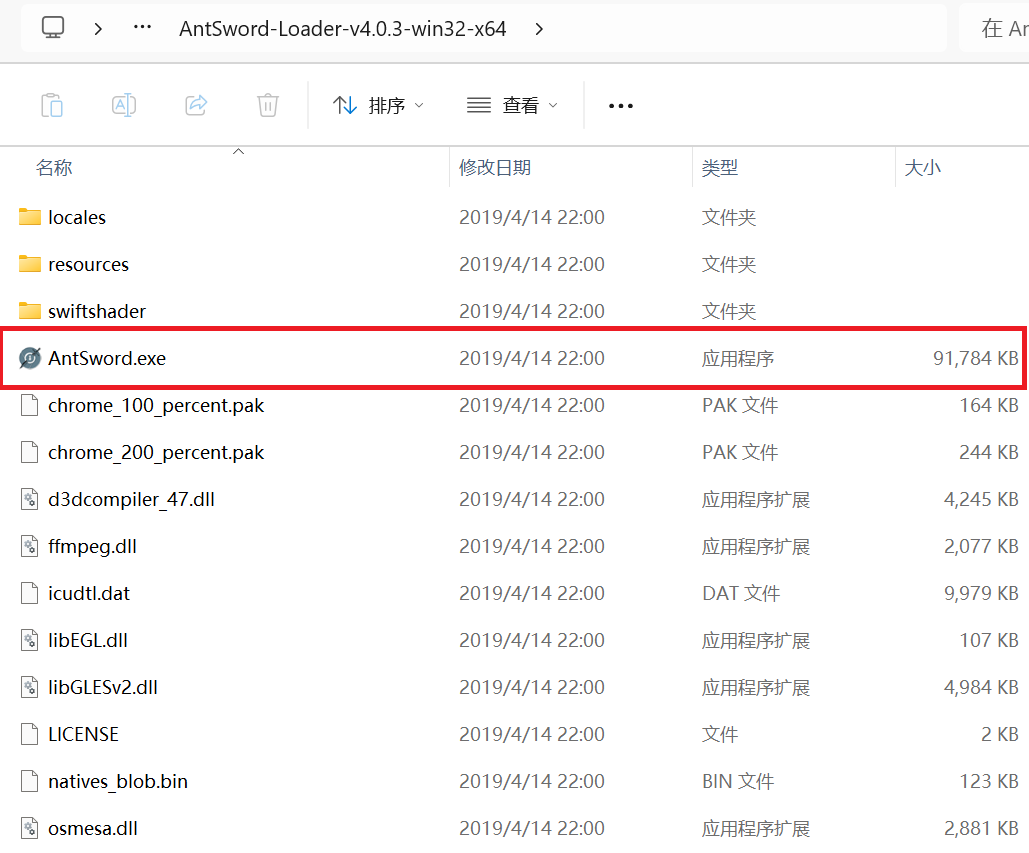The width and height of the screenshot is (1029, 853).
Task: Click the 164 KB size of chrome_100_percent.pak
Action: 989,406
